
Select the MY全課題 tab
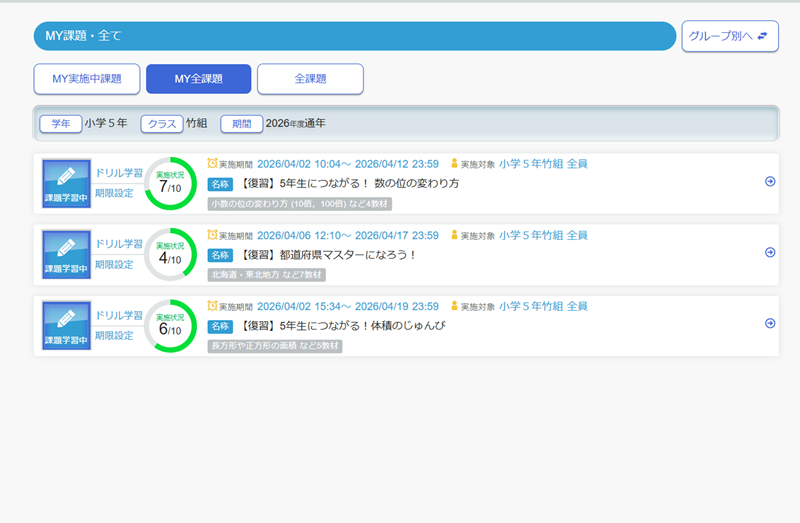198,79
